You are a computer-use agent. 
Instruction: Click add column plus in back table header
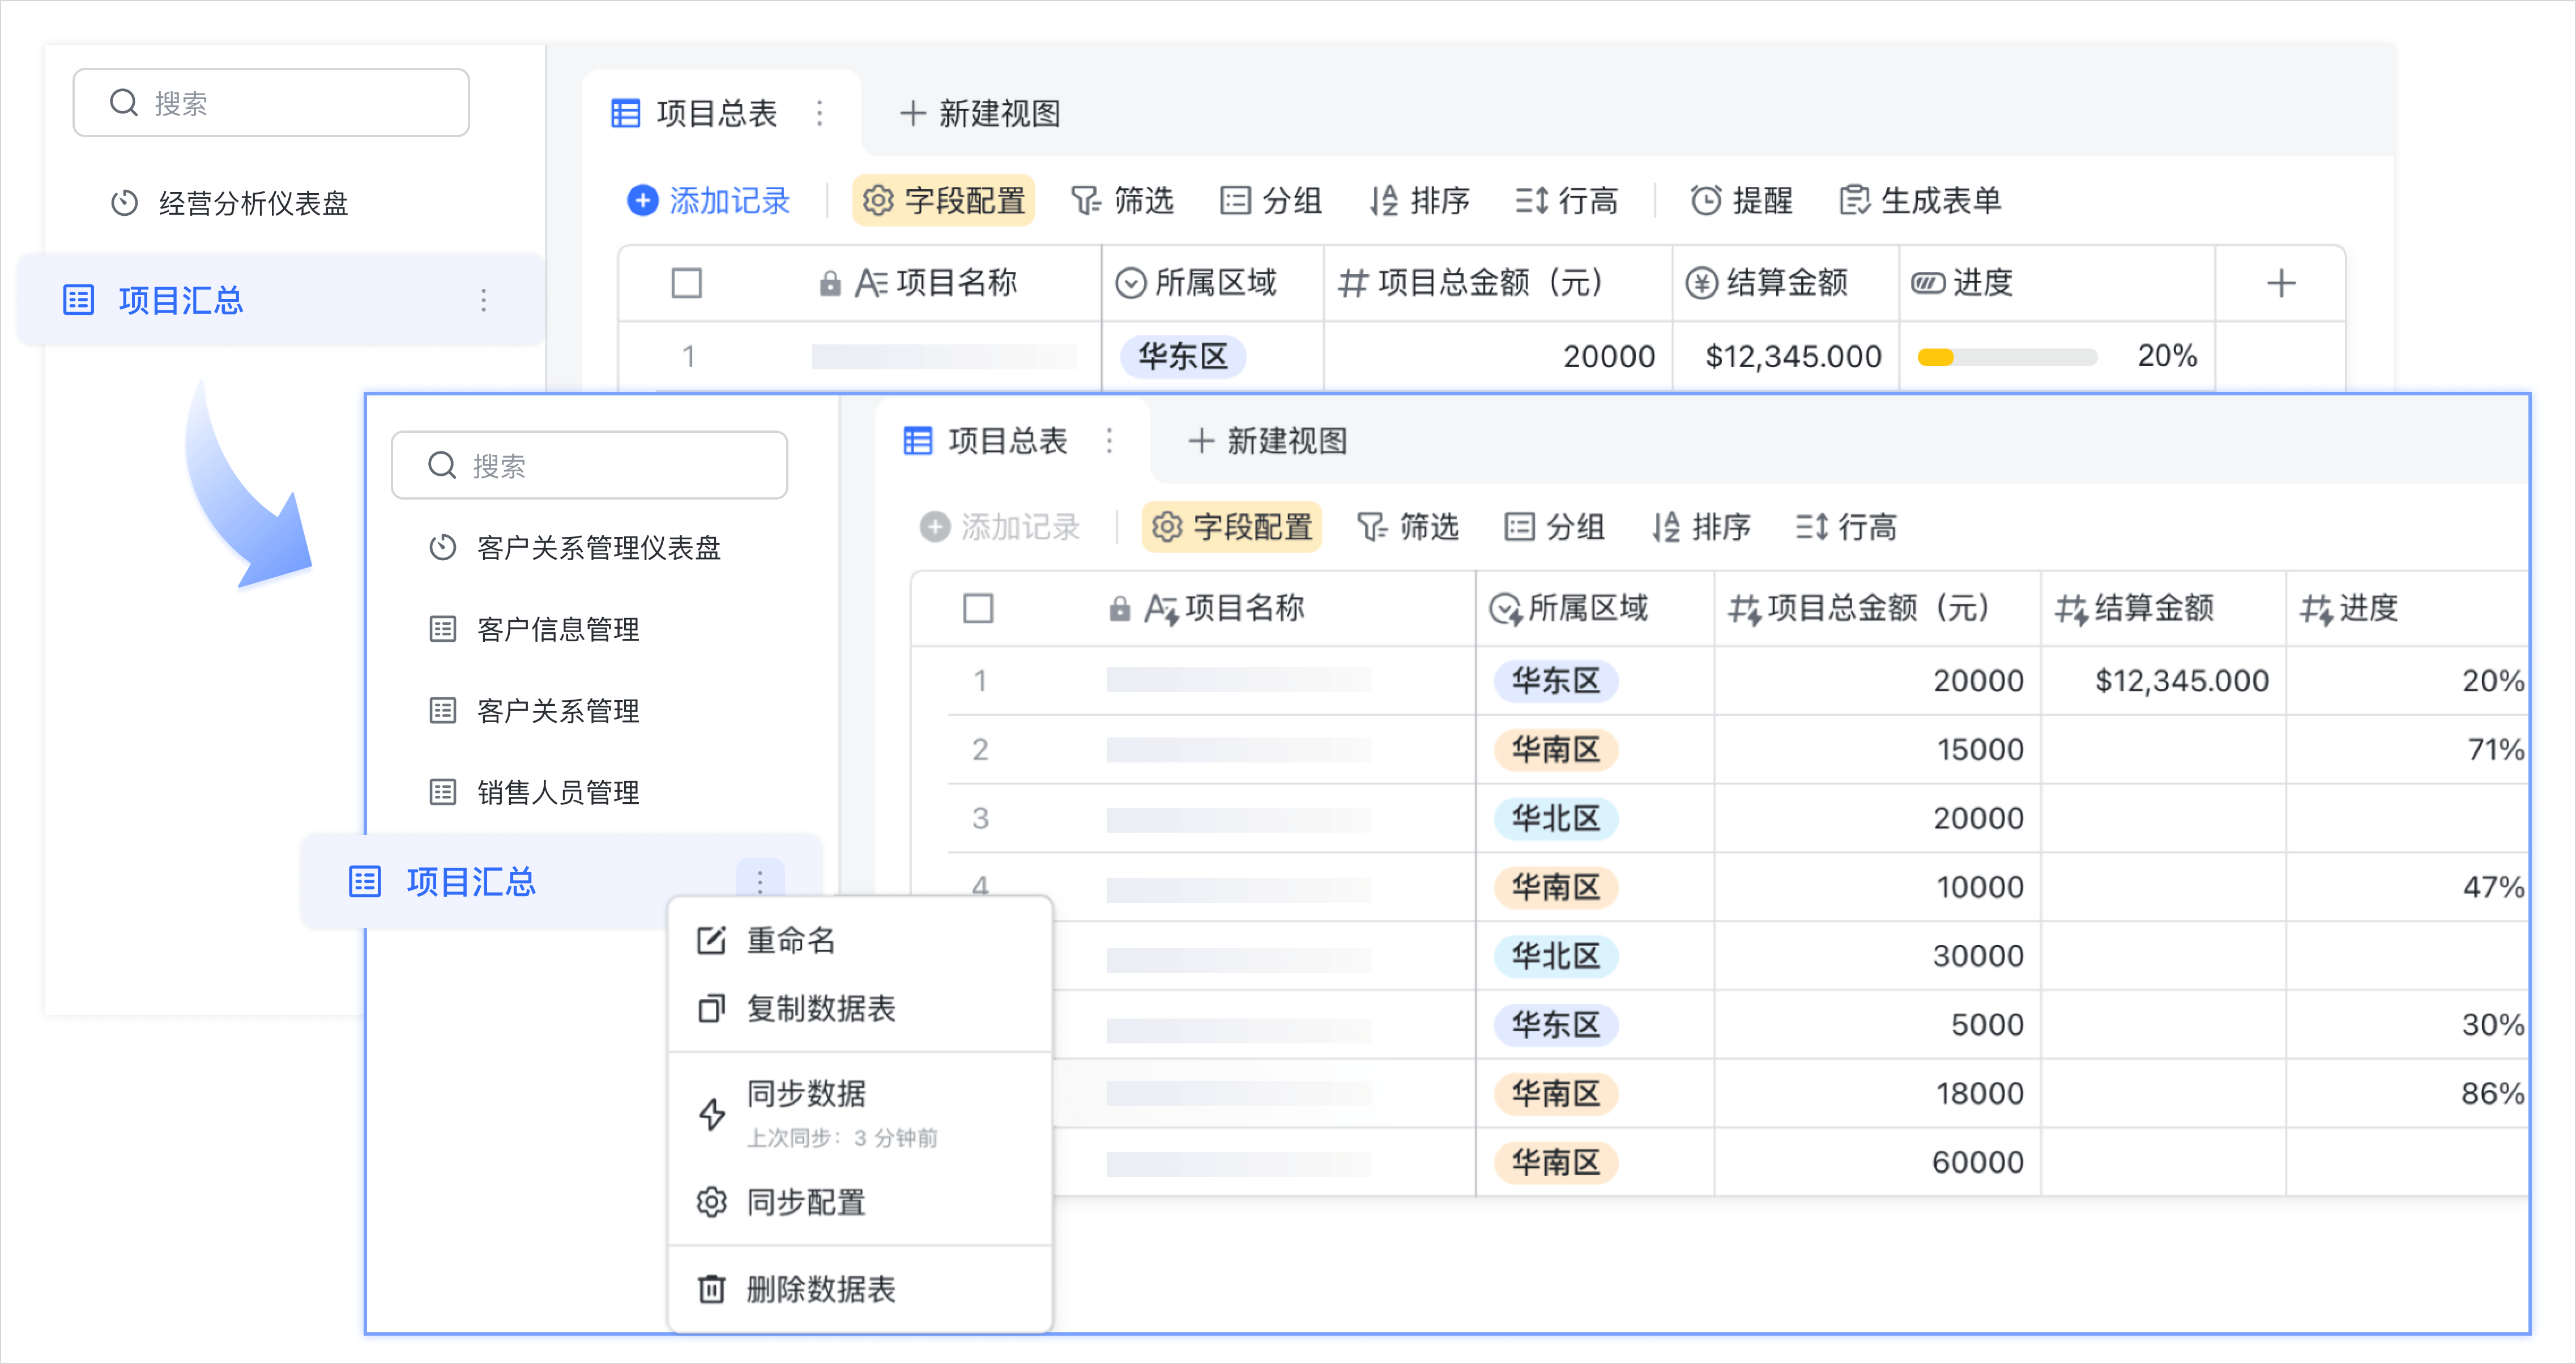[2281, 283]
